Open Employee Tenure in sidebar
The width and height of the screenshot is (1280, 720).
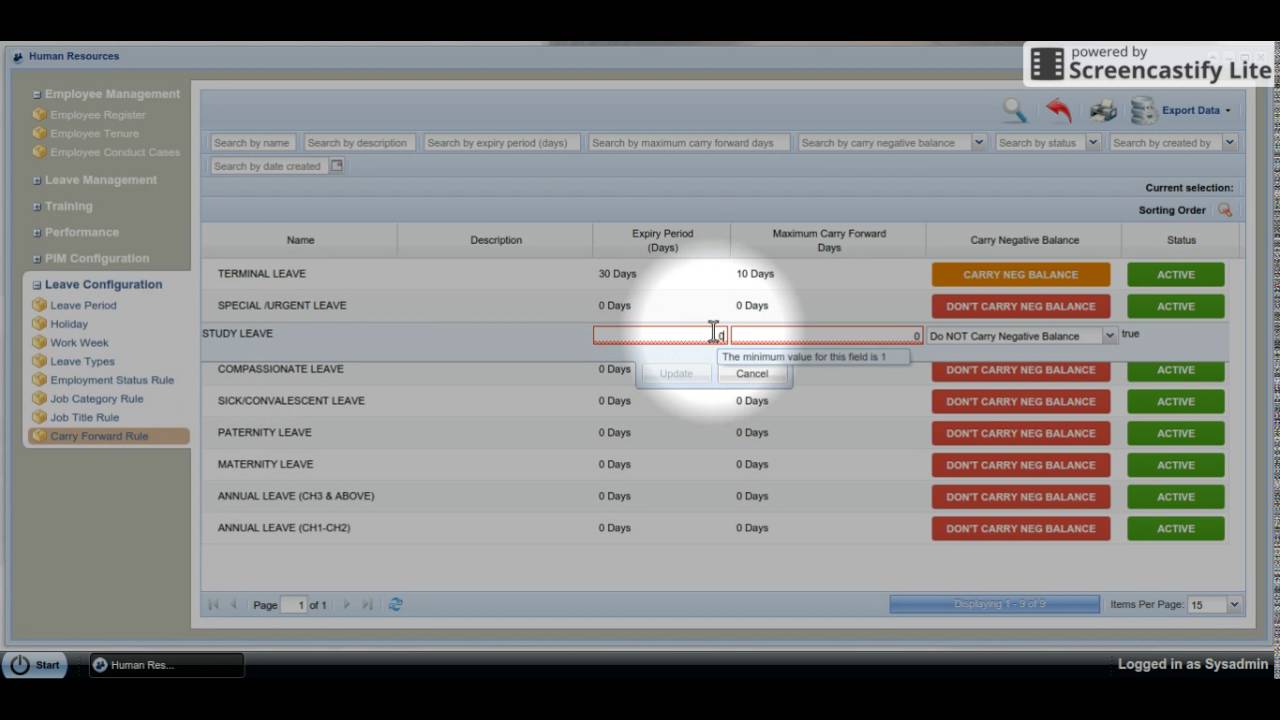[94, 133]
